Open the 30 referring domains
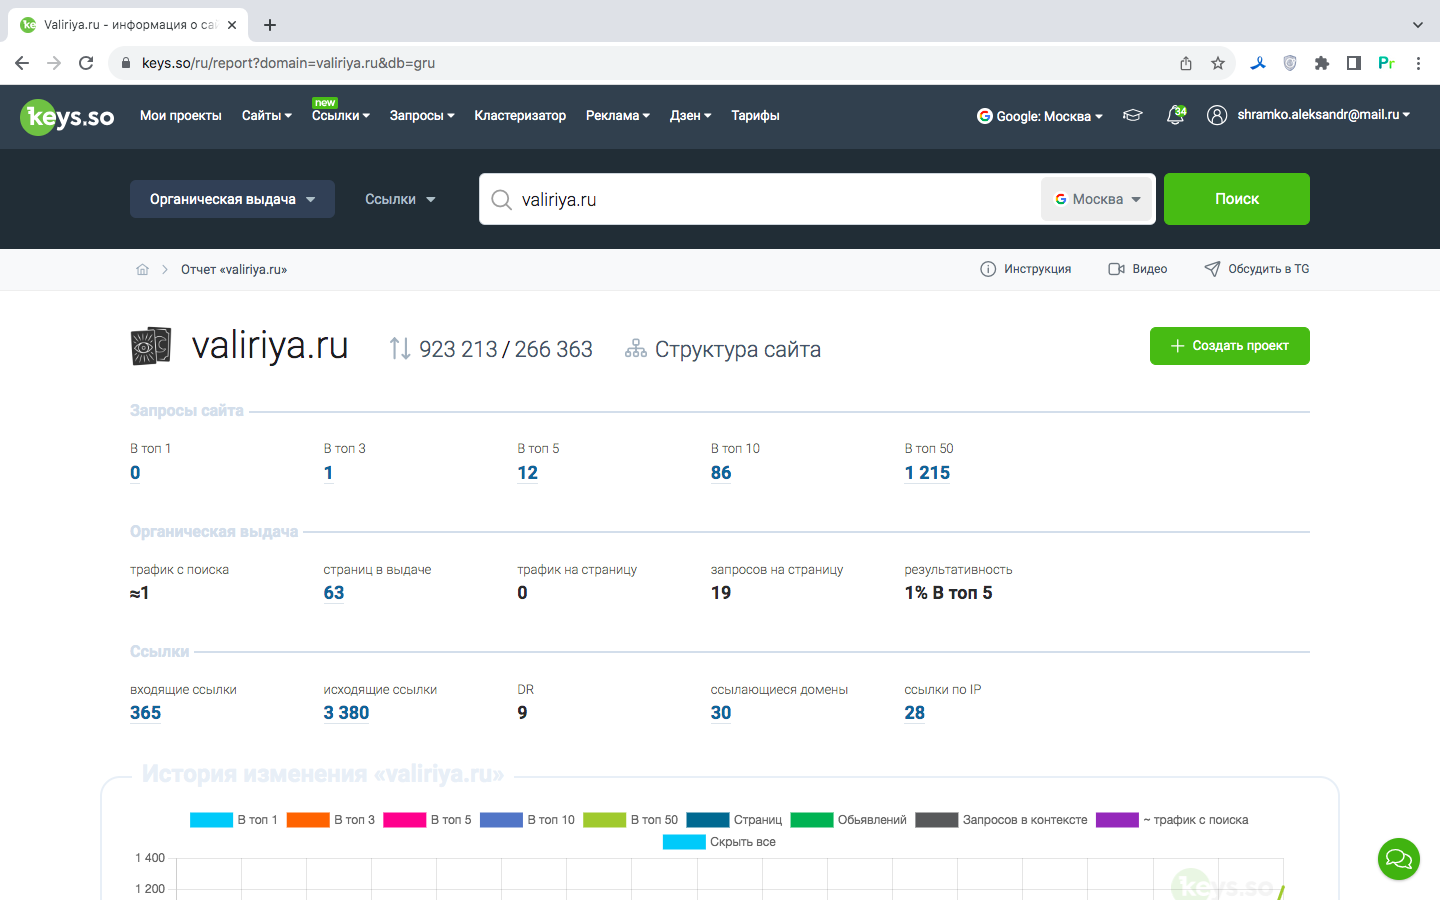This screenshot has width=1440, height=900. pos(721,713)
